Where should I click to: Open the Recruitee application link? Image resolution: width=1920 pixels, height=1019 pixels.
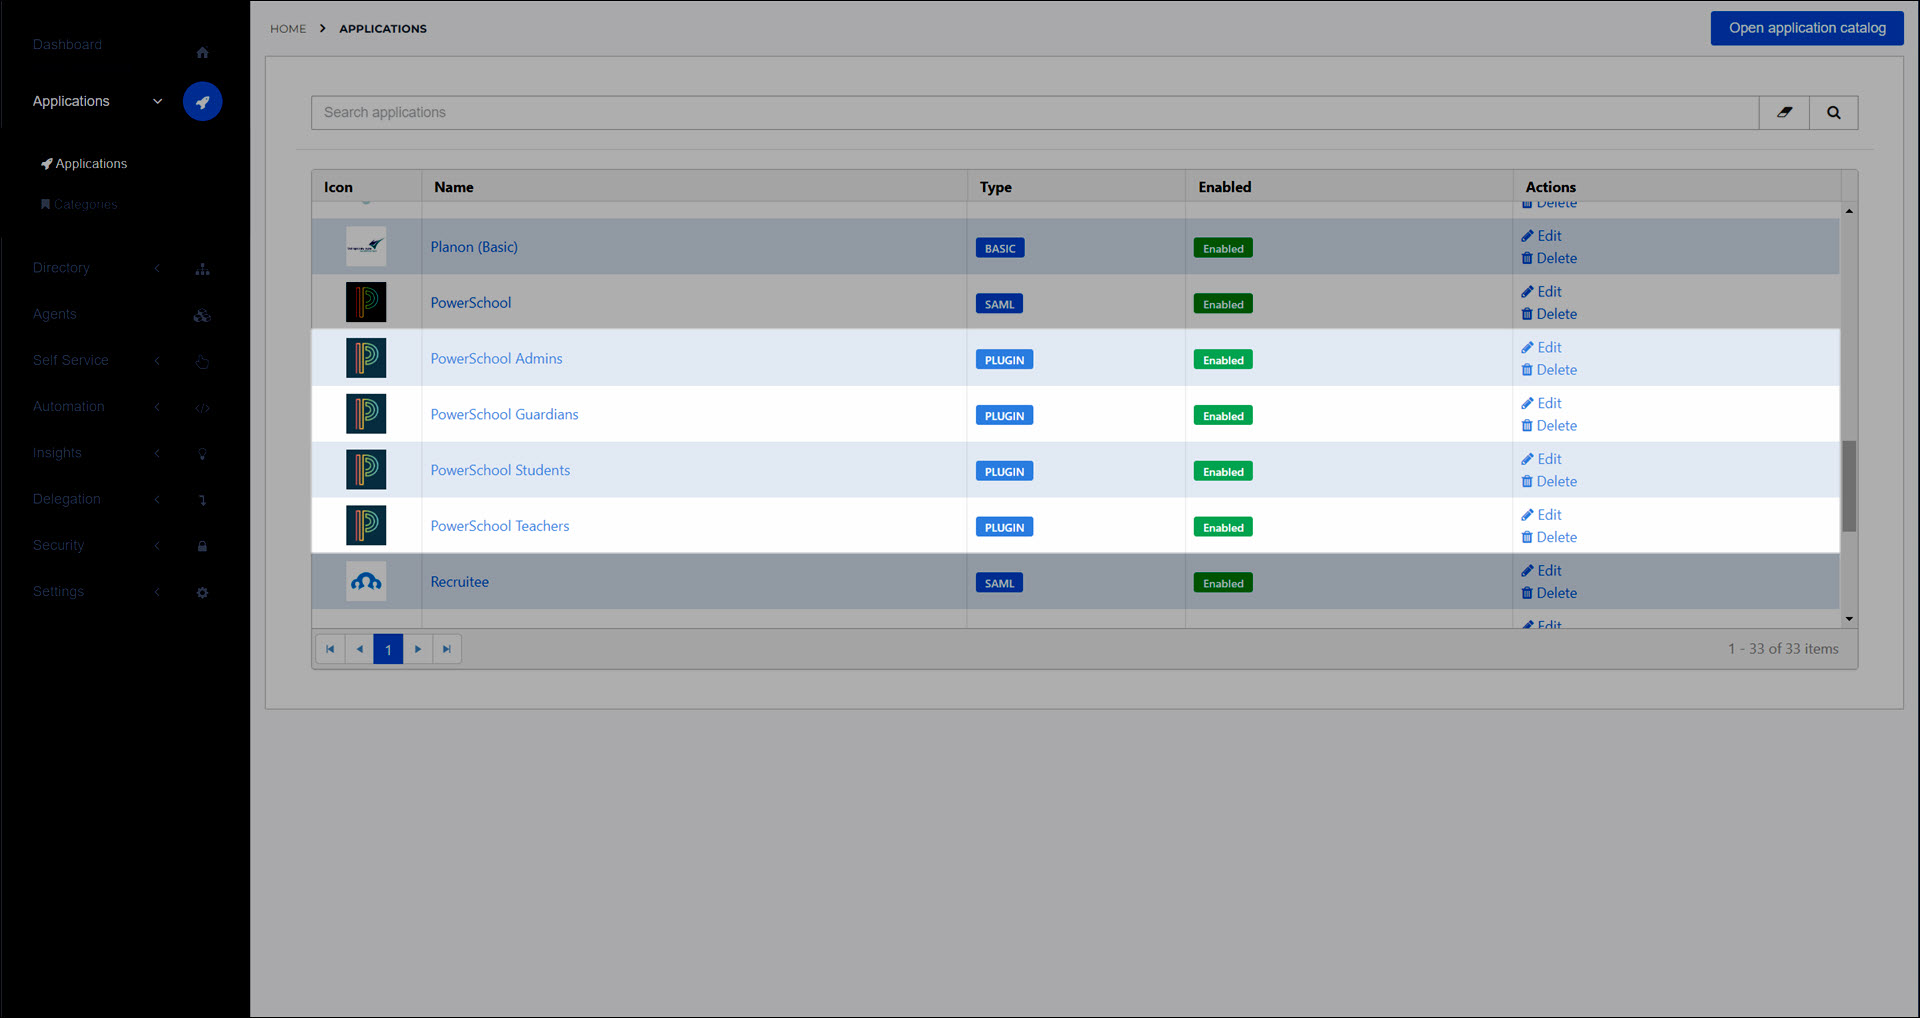(x=459, y=582)
